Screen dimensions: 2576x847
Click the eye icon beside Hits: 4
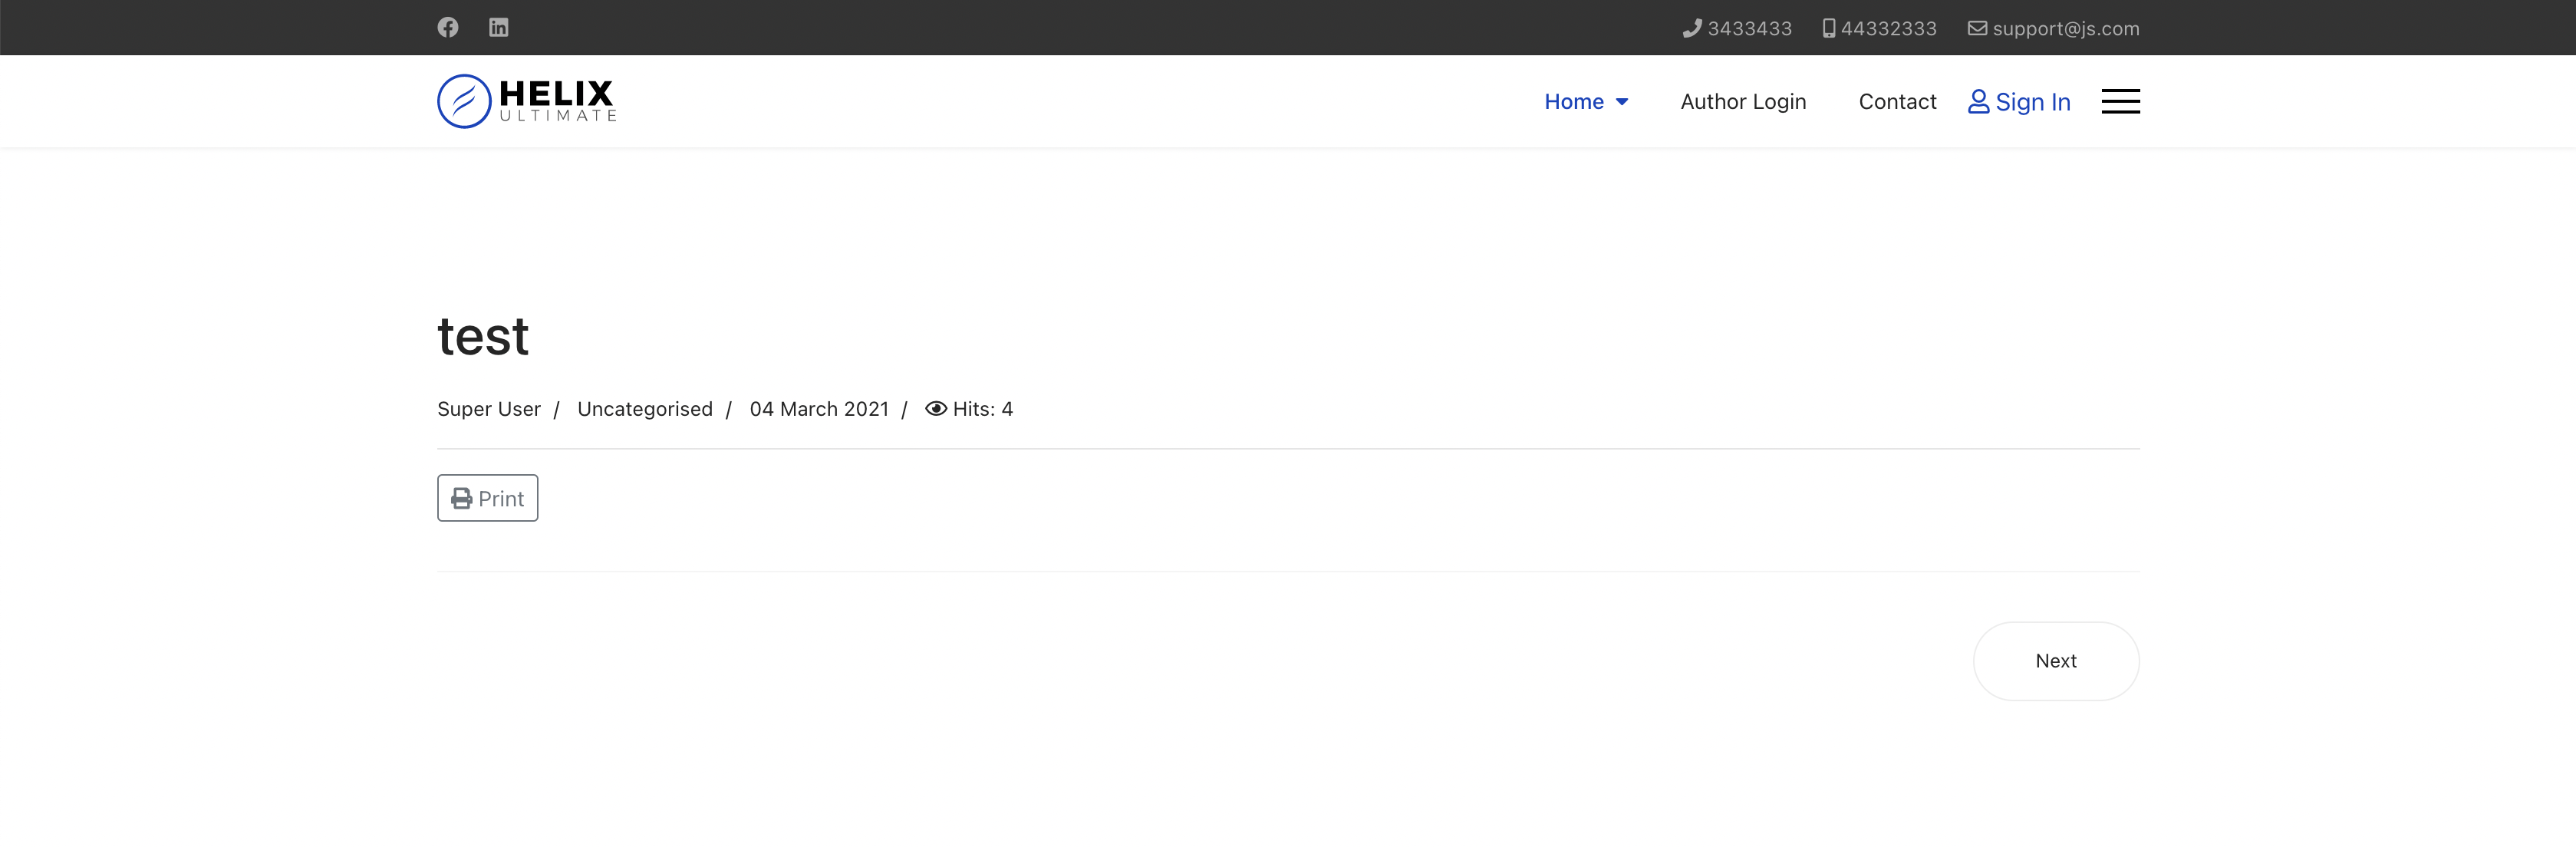click(x=936, y=408)
